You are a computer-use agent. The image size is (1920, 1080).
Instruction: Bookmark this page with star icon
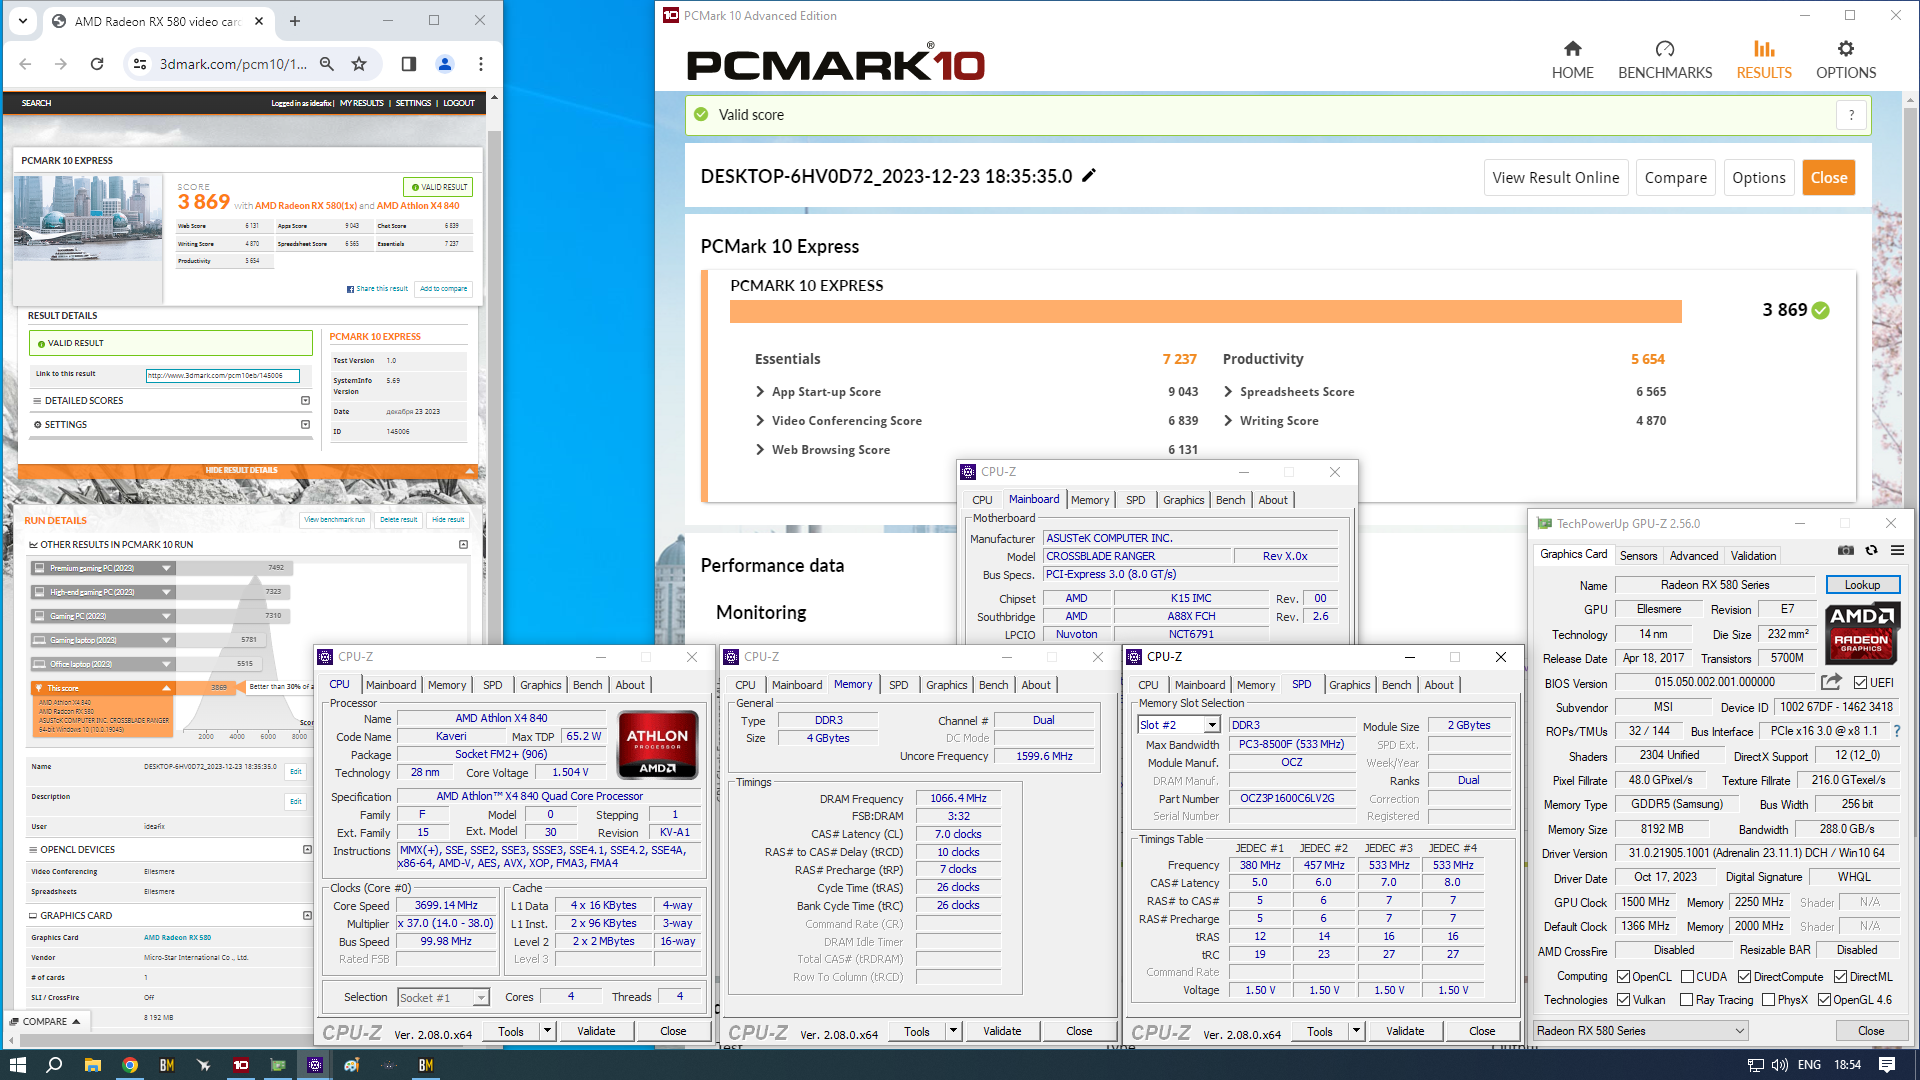(359, 64)
